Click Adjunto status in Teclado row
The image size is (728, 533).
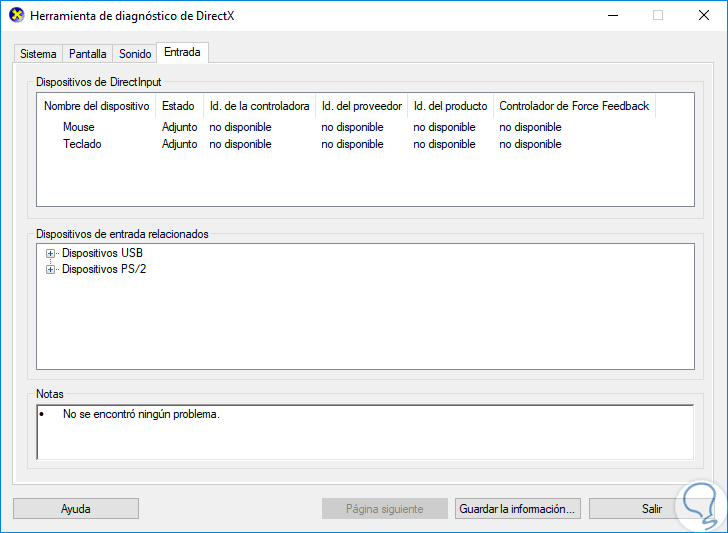179,144
